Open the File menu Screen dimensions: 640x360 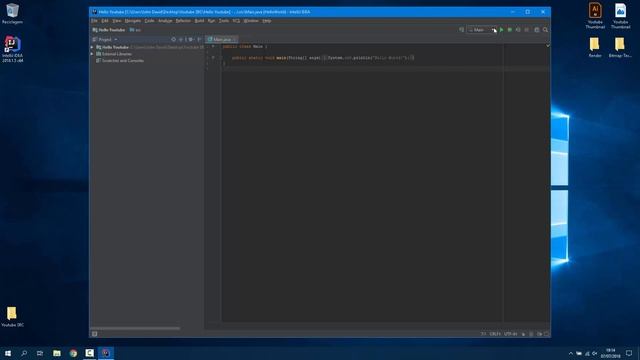94,21
